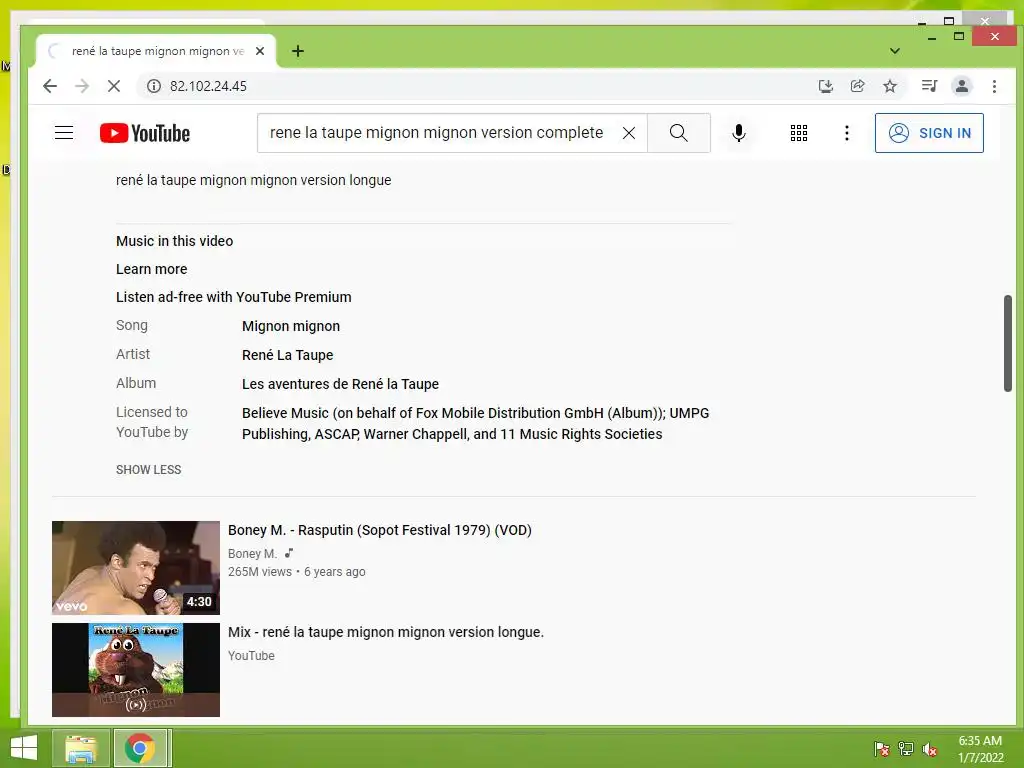Click Learn more link
The height and width of the screenshot is (768, 1024).
click(x=152, y=269)
